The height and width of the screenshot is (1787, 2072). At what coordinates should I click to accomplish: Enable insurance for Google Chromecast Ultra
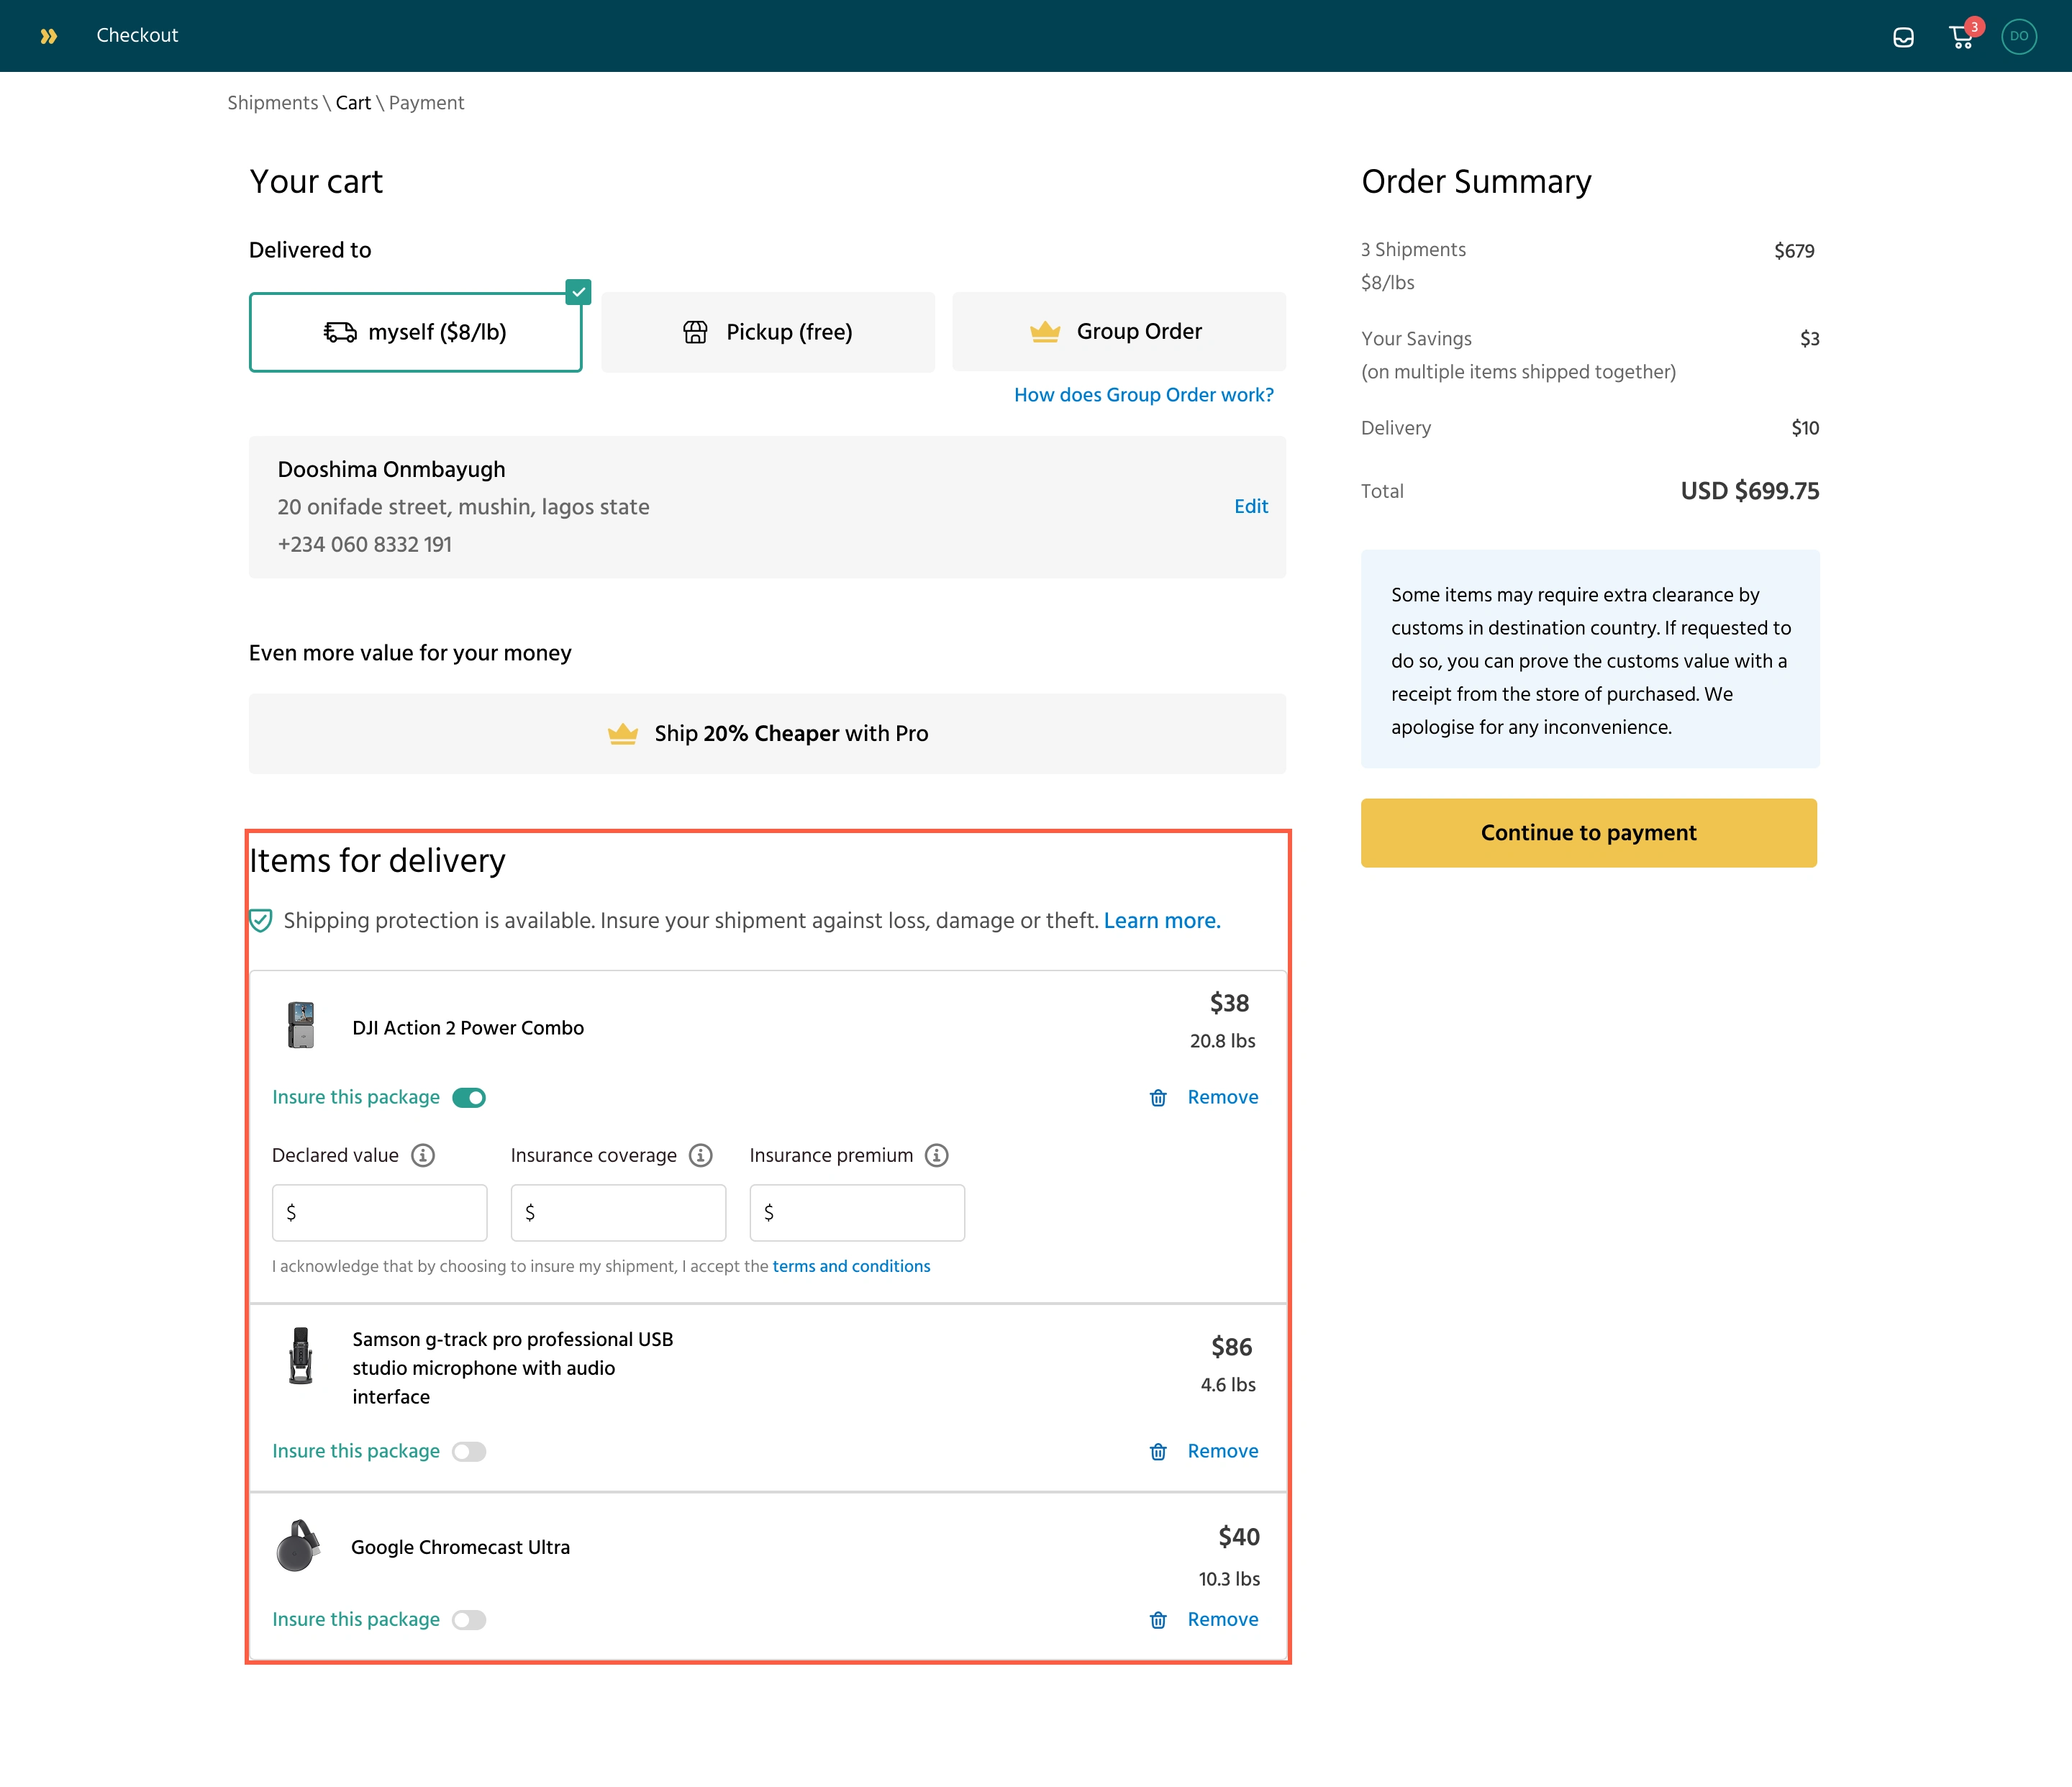pyautogui.click(x=469, y=1619)
